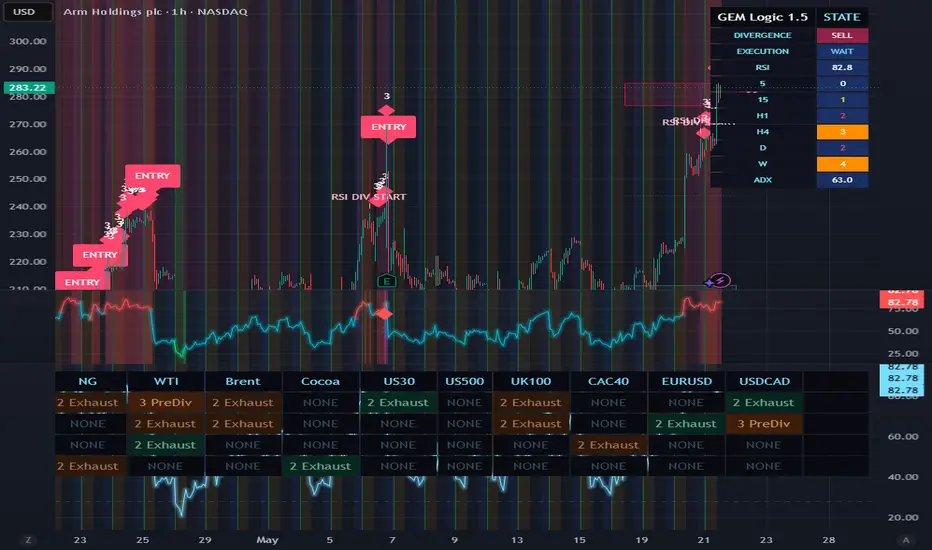Click the ENTRY label at the 250 level
Viewport: 932px width, 550px height.
click(152, 175)
